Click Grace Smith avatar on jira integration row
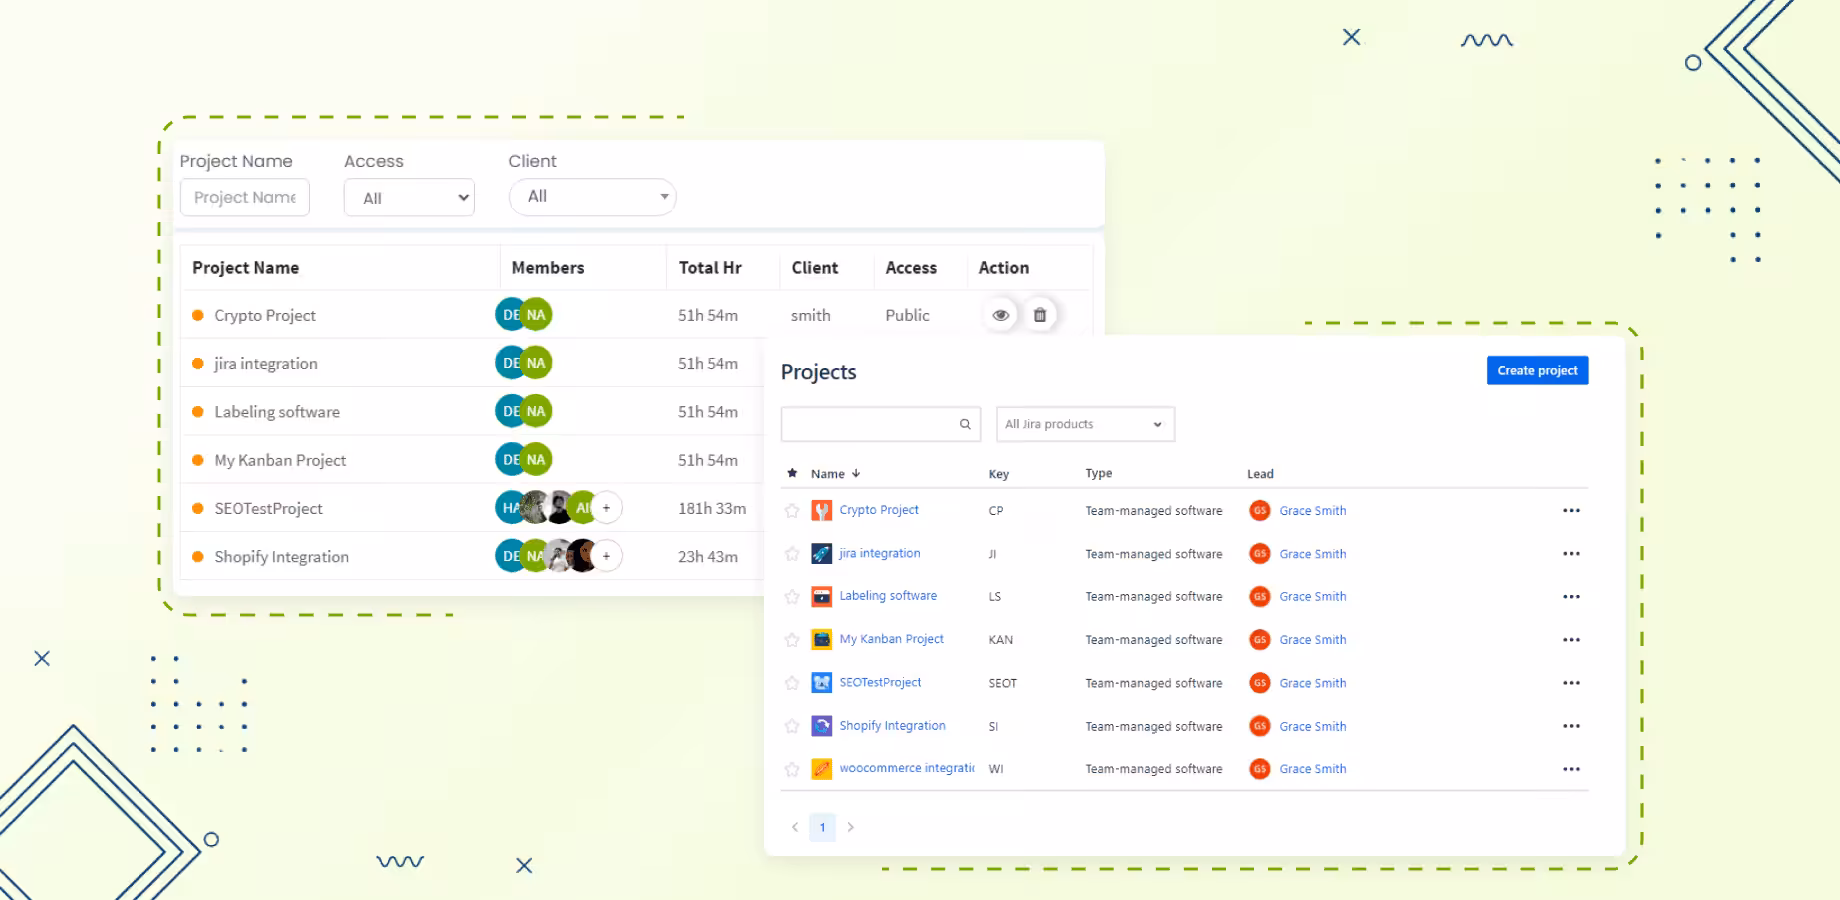The height and width of the screenshot is (900, 1840). click(1260, 554)
